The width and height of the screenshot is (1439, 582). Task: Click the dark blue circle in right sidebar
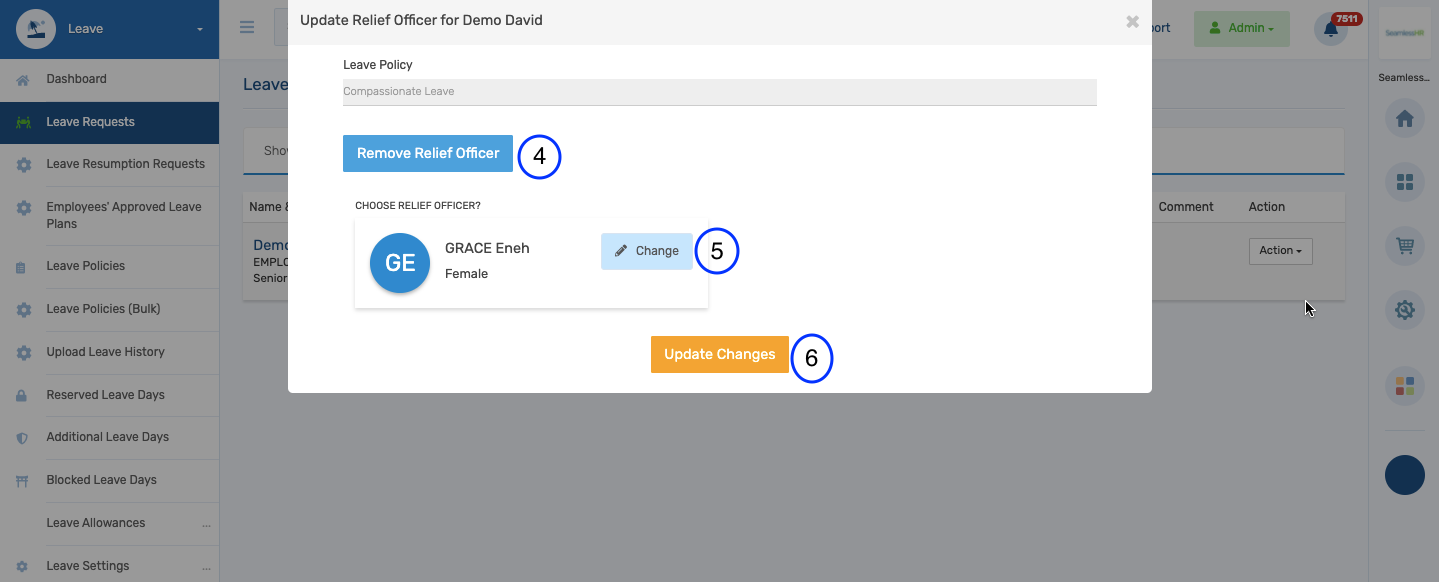[x=1404, y=475]
